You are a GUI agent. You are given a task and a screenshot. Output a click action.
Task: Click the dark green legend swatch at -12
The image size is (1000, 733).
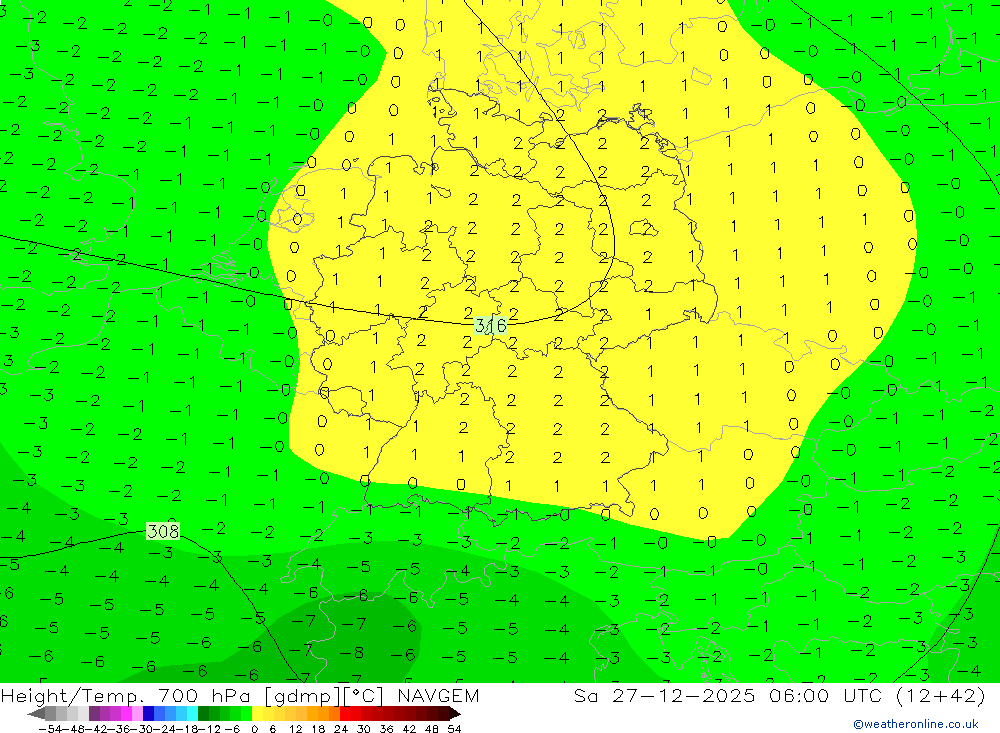(x=203, y=713)
